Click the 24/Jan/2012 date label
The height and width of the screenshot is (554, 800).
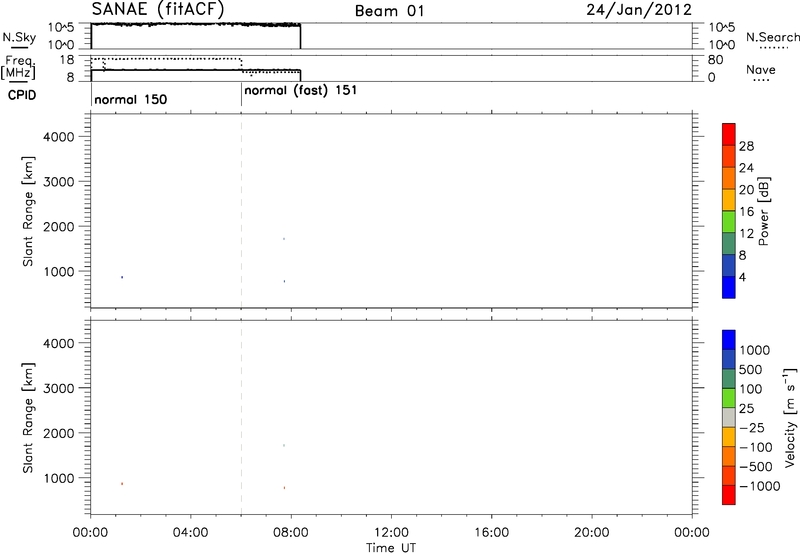coord(639,10)
